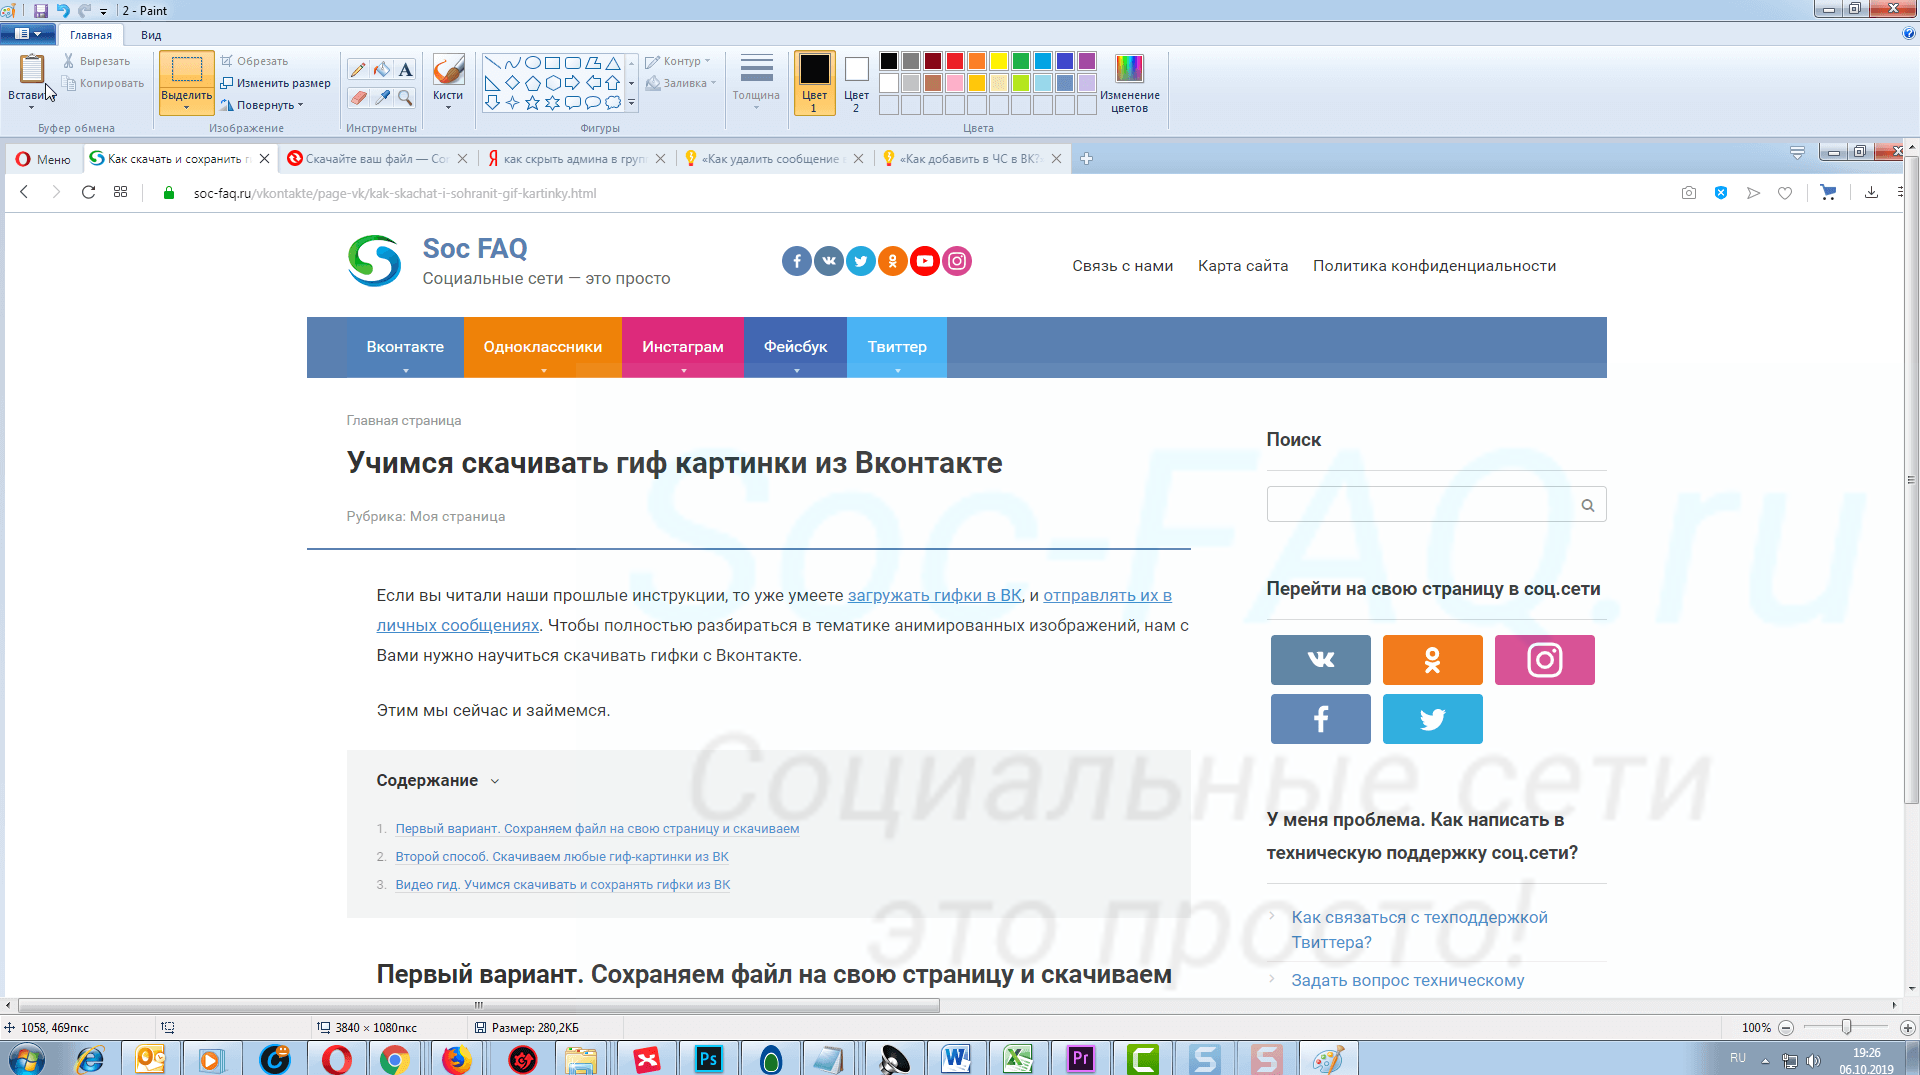1920x1075 pixels.
Task: Open the Paint file menu button
Action: click(28, 34)
